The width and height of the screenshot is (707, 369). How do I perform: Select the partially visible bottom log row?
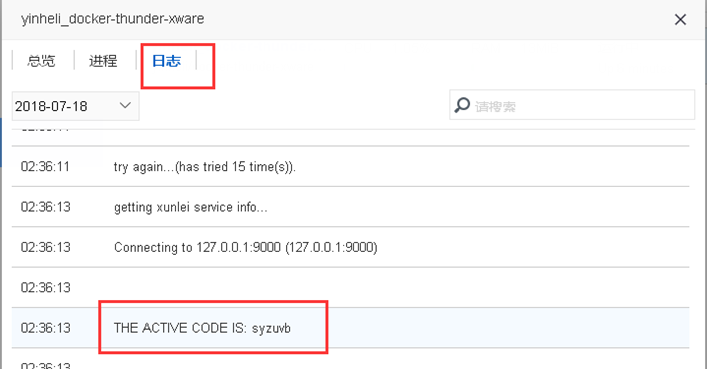click(350, 359)
